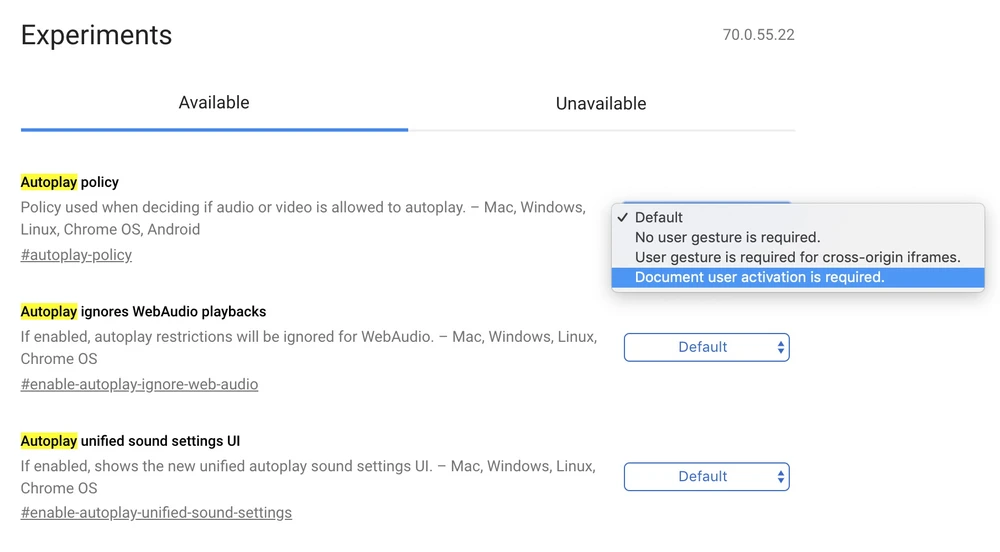
Task: Open the unified sound settings Default dropdown
Action: [703, 477]
